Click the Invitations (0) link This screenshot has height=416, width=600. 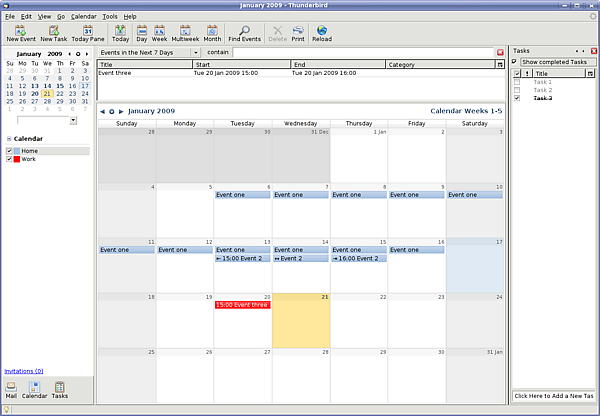[x=24, y=371]
